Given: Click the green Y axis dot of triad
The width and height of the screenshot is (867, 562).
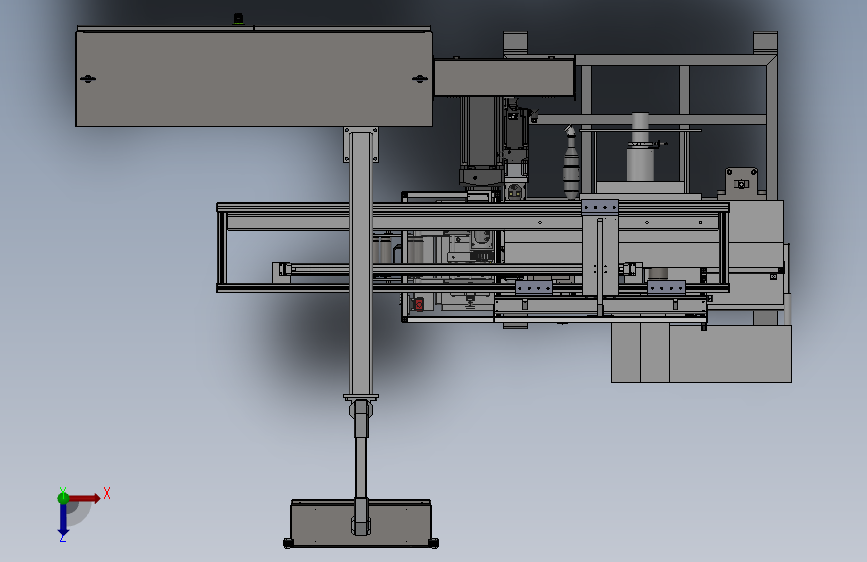Looking at the screenshot, I should (x=63, y=498).
